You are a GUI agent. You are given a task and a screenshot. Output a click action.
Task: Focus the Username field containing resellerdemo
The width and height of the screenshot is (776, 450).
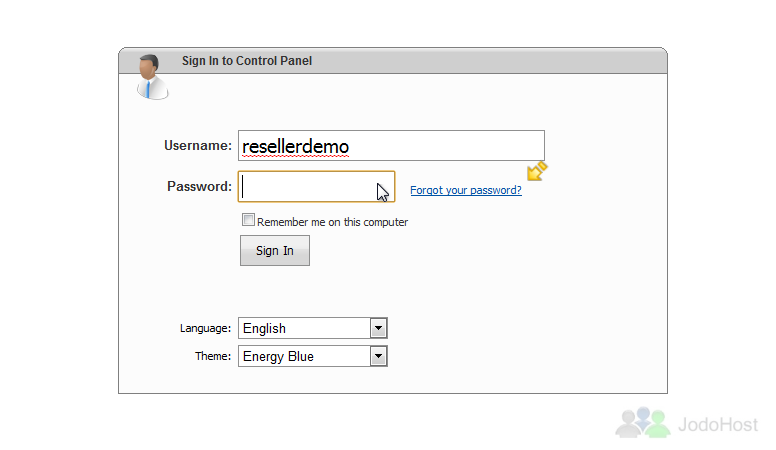[x=391, y=146]
